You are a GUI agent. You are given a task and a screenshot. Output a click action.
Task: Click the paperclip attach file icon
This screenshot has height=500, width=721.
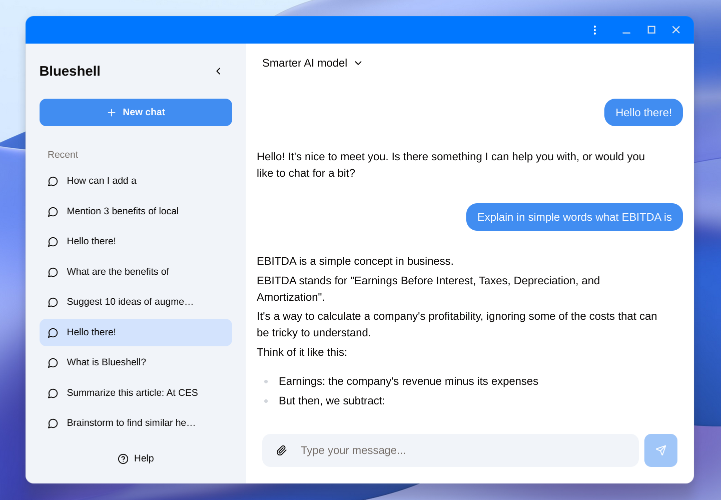pos(281,450)
